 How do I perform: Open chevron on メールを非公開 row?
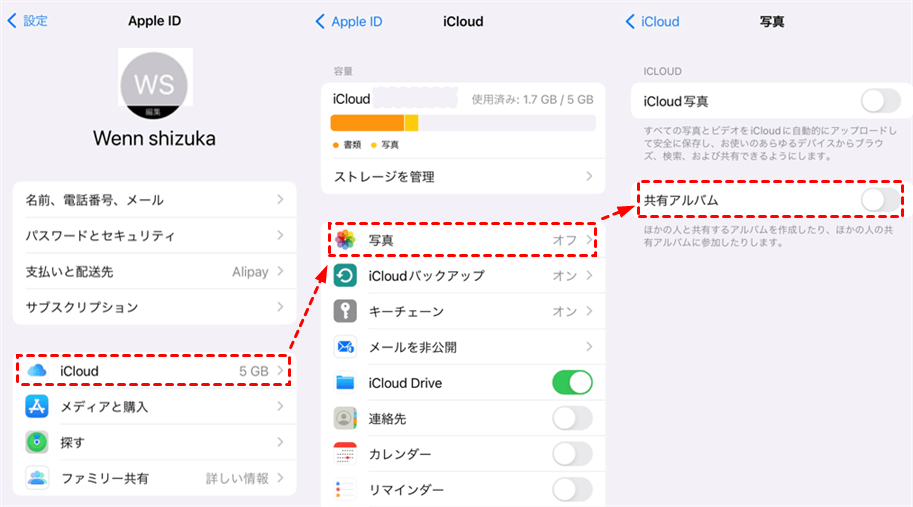click(x=589, y=347)
